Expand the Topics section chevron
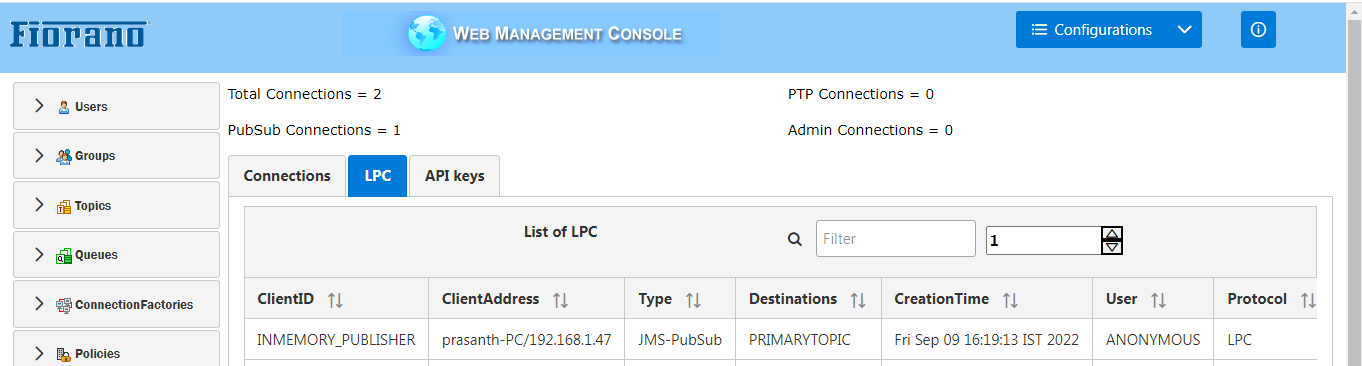Viewport: 1362px width, 366px height. pyautogui.click(x=39, y=205)
